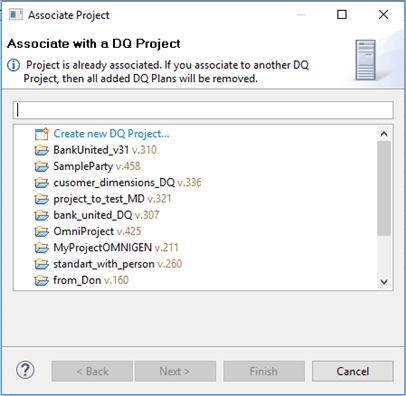Select the BankUnited_v31 folder icon
Image resolution: width=406 pixels, height=396 pixels.
pyautogui.click(x=42, y=150)
